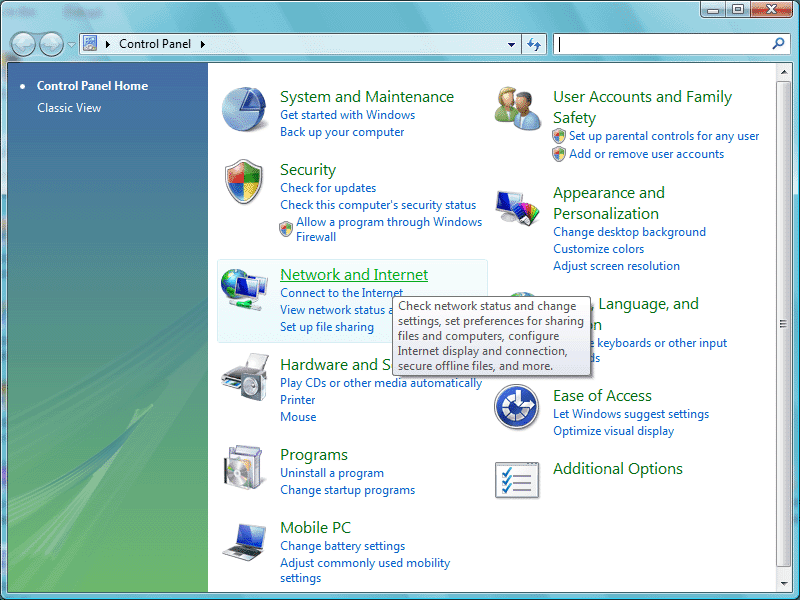Open the Programs category heading

[314, 455]
